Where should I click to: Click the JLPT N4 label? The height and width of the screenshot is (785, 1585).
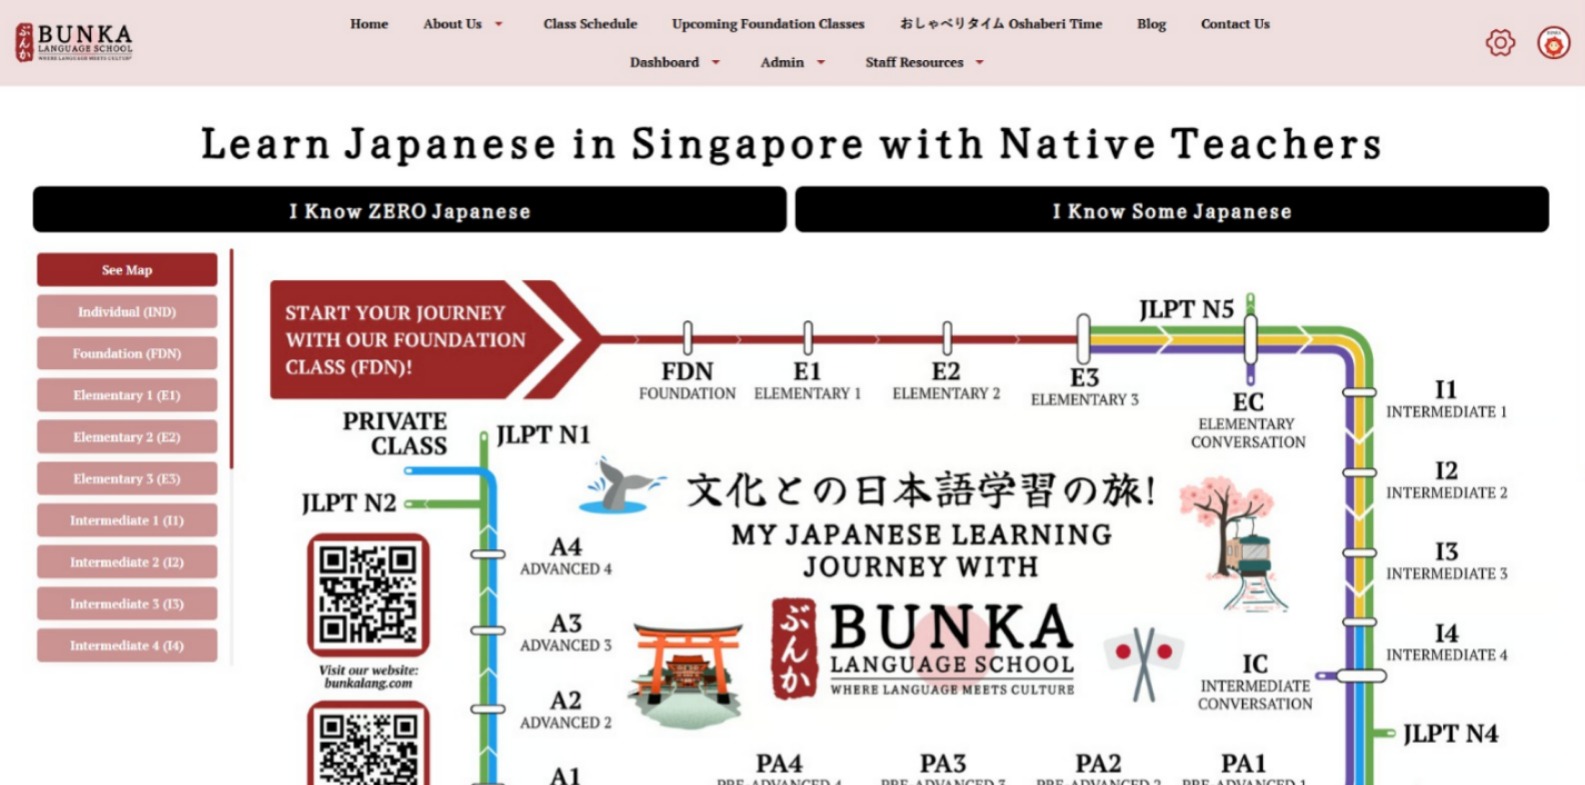[1450, 734]
